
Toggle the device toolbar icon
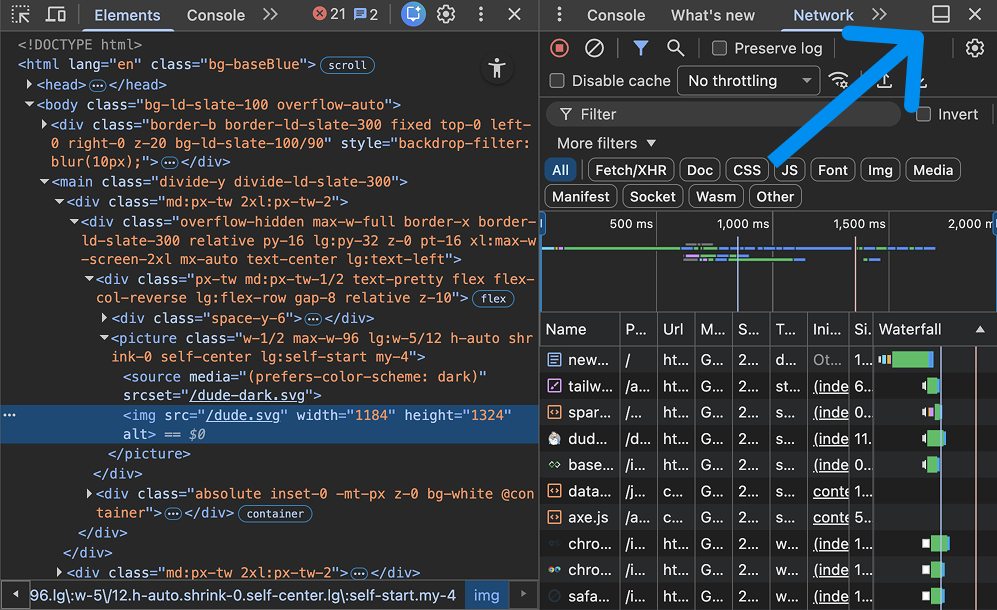point(57,15)
